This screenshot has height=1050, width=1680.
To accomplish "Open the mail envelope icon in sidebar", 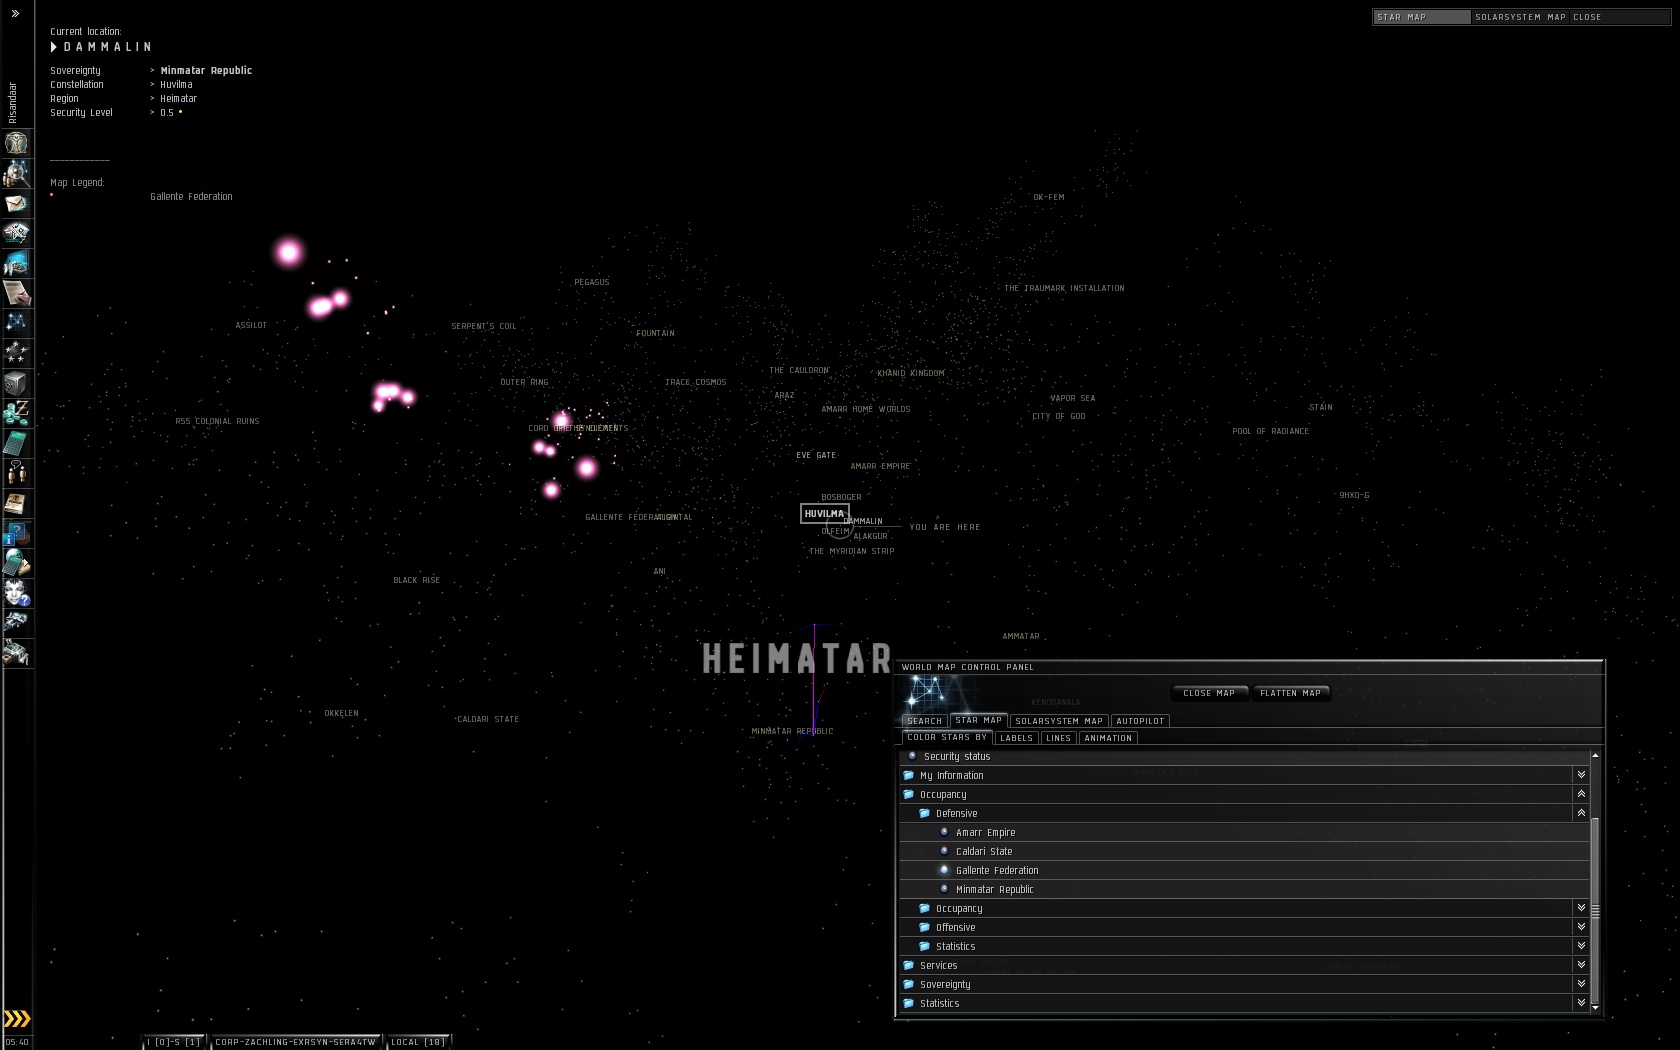I will click(16, 204).
